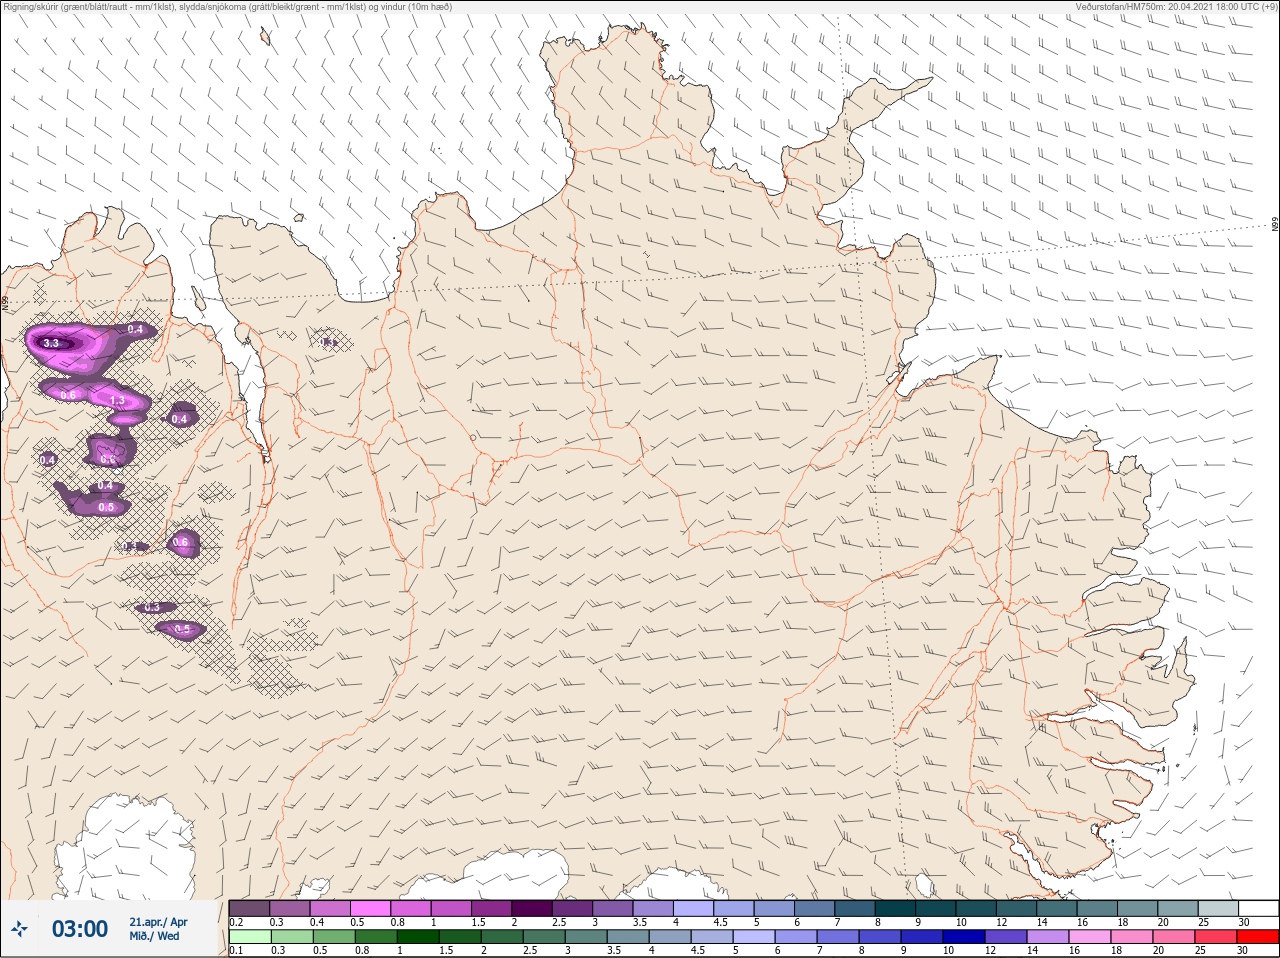Select the white swatch after 30 in the upper legend
The width and height of the screenshot is (1280, 958).
1258,908
